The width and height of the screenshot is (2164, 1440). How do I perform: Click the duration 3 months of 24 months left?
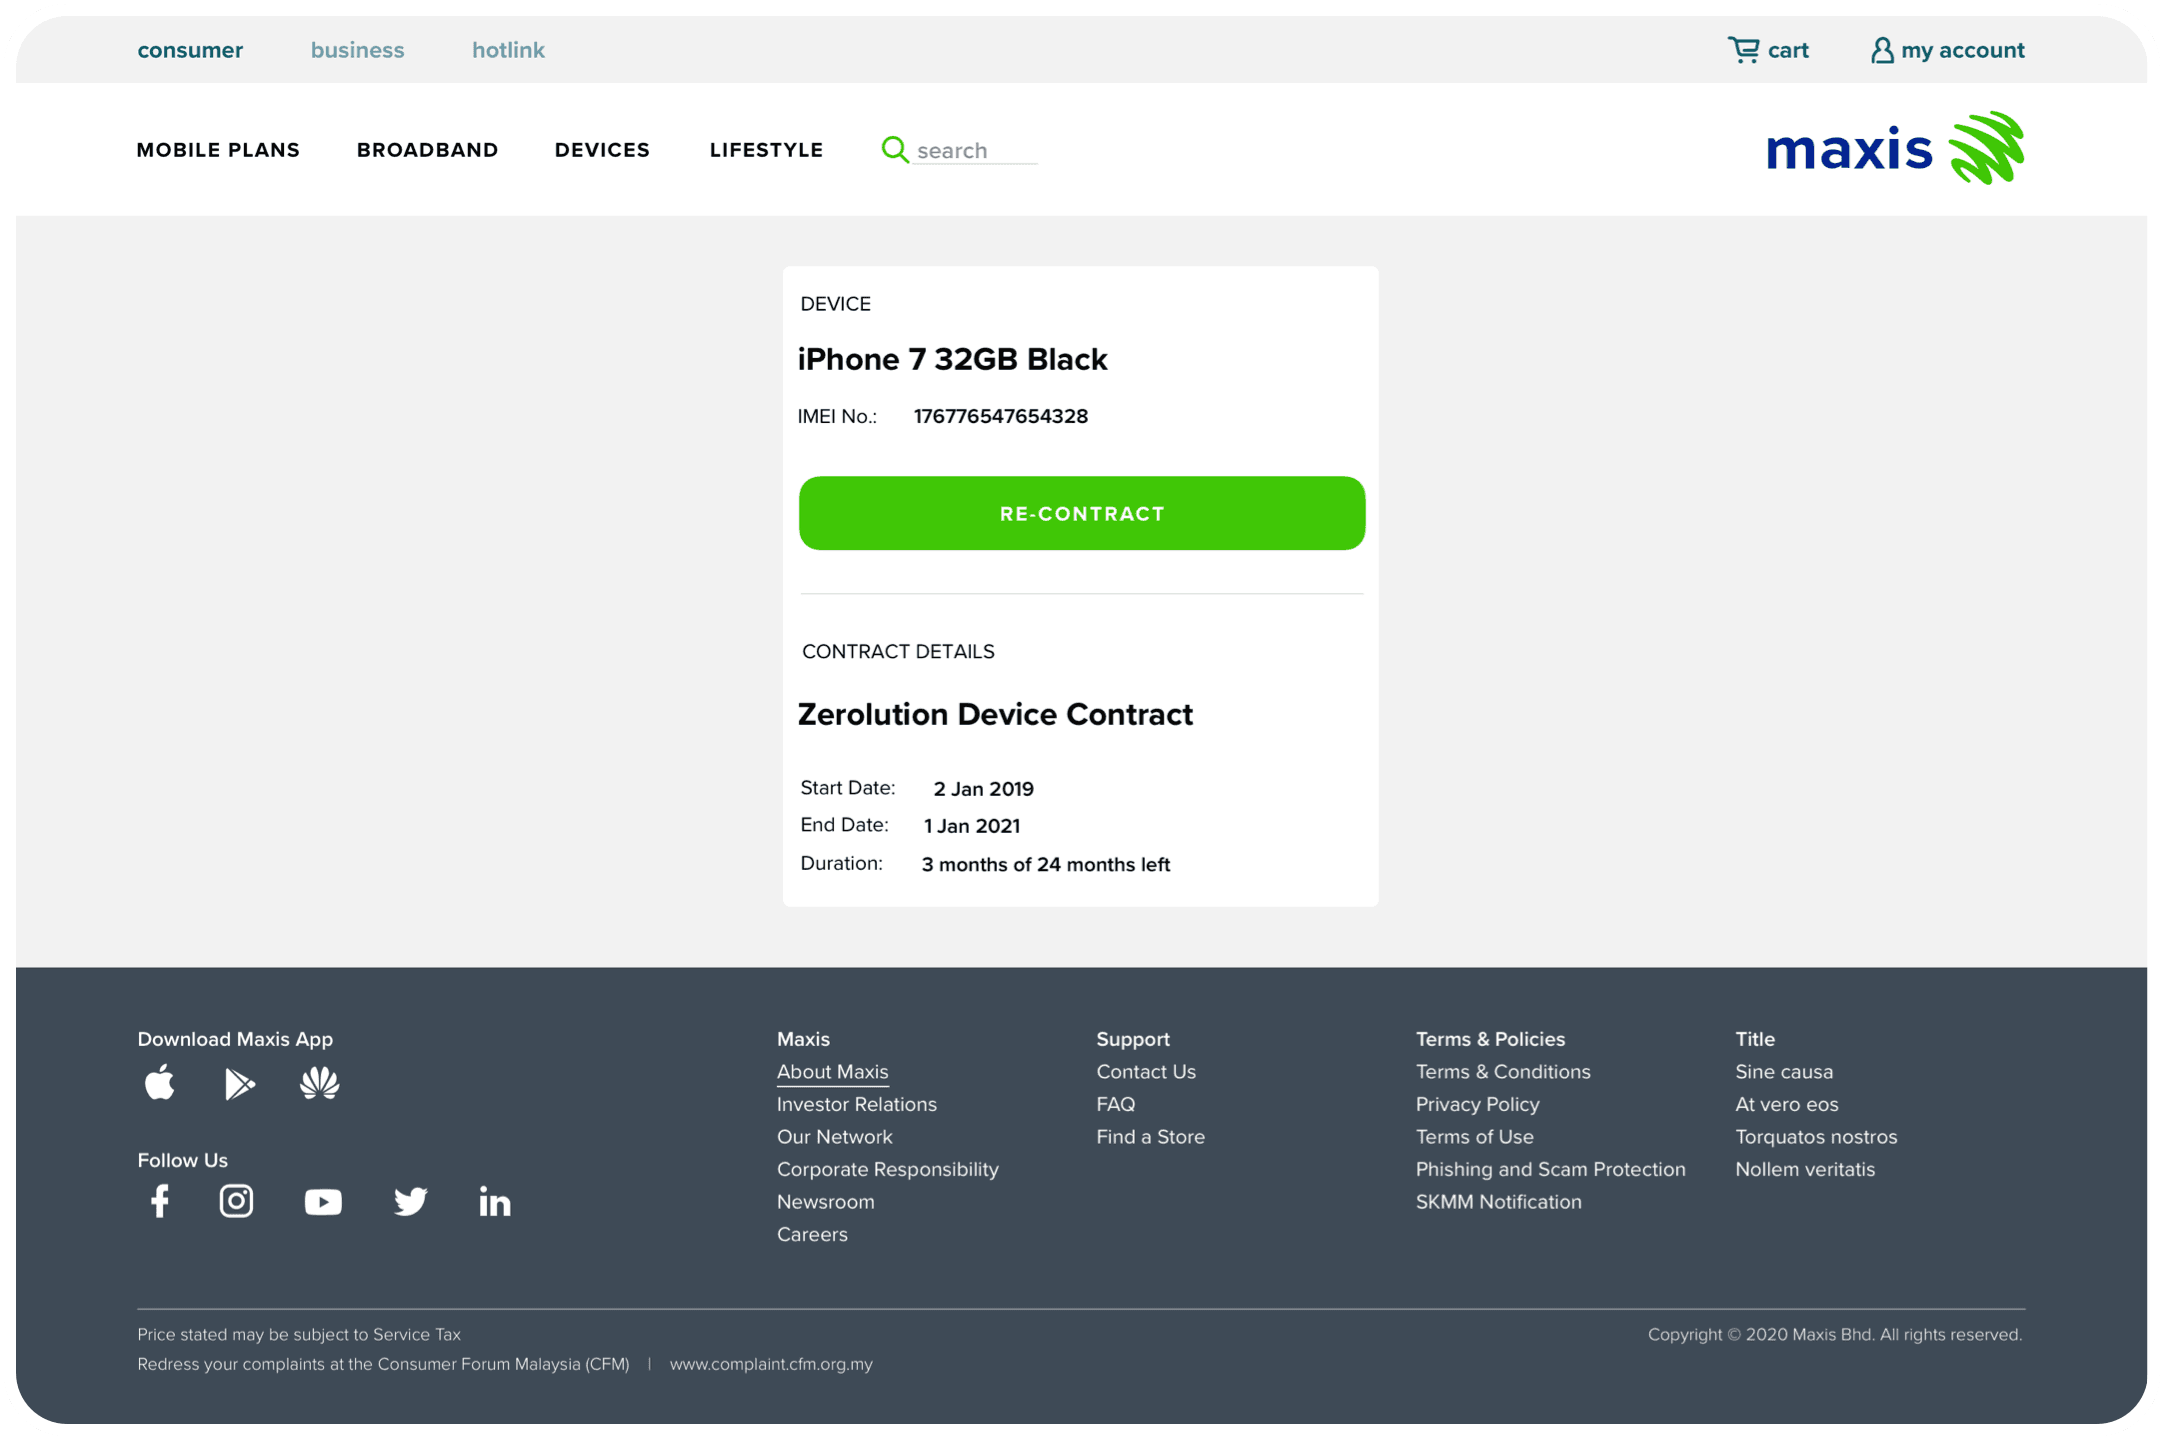click(x=1046, y=865)
